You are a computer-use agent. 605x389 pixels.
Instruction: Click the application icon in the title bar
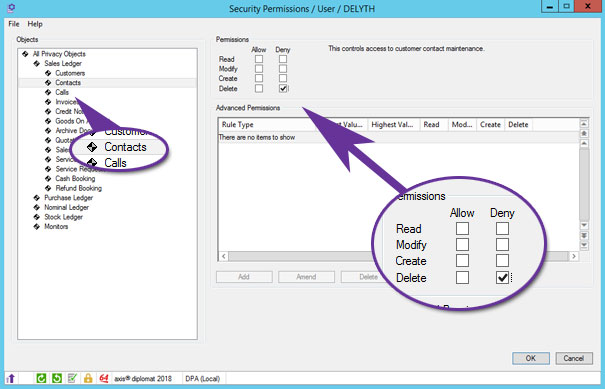11,8
